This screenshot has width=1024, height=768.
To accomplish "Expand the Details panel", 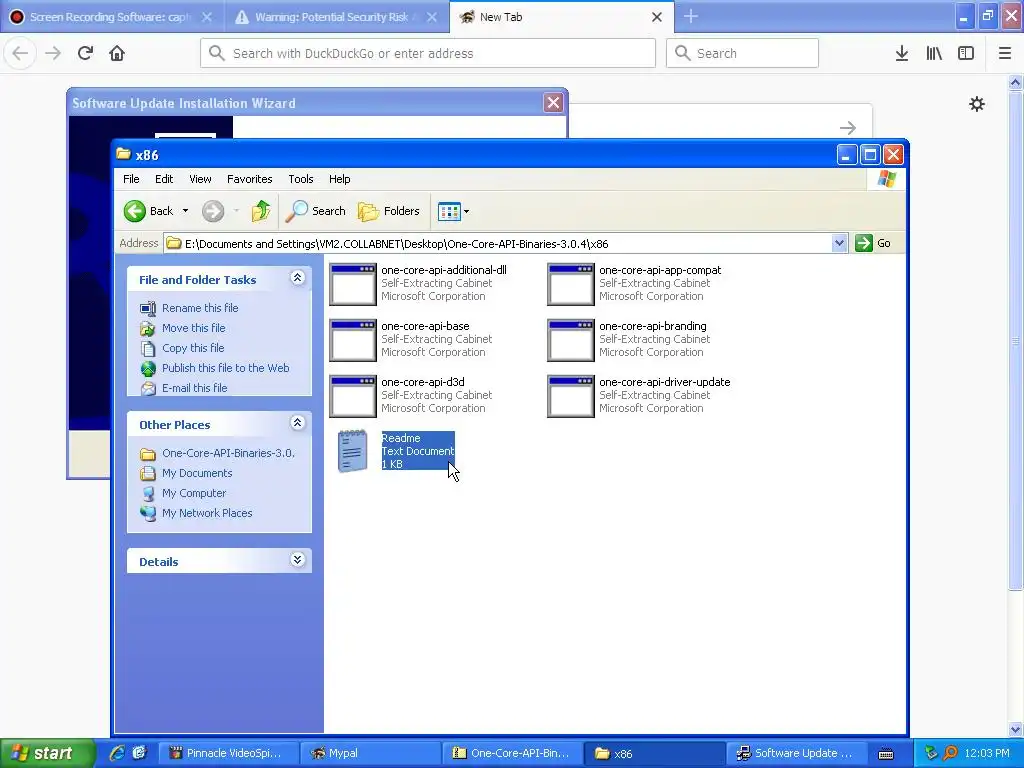I will coord(297,560).
